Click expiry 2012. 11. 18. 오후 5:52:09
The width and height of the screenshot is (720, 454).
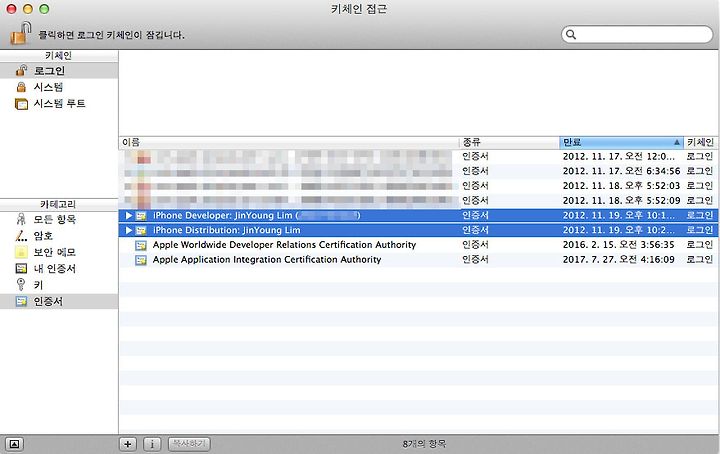coord(621,200)
